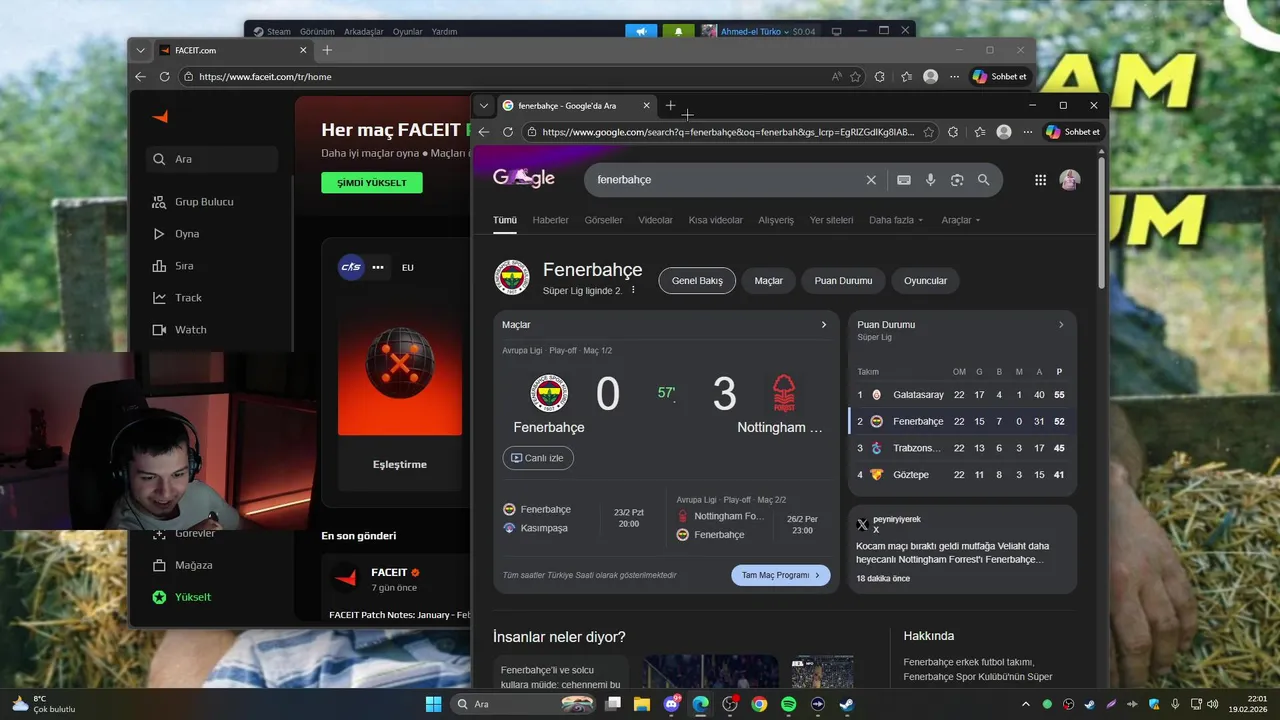This screenshot has height=720, width=1280.
Task: Open the Google apps grid icon
Action: click(1040, 180)
